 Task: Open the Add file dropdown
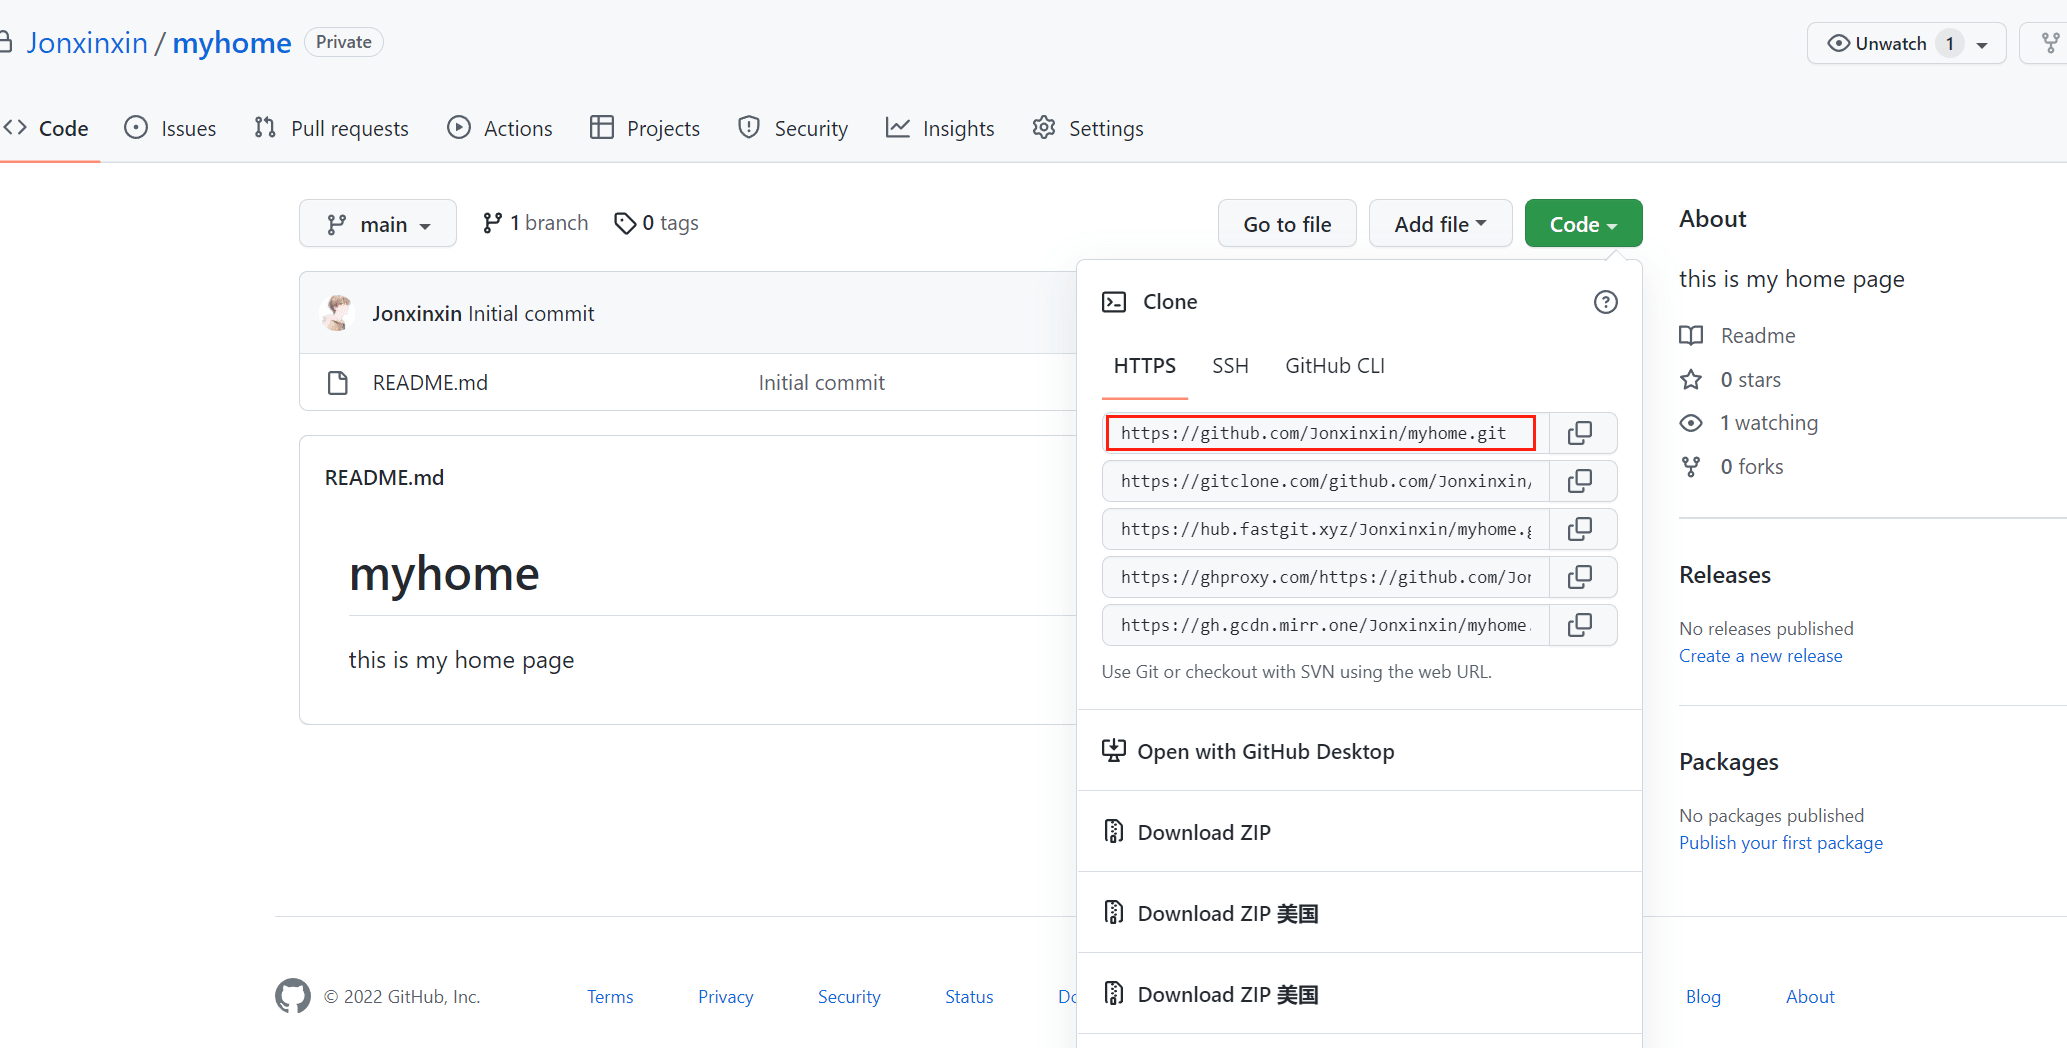[1439, 224]
